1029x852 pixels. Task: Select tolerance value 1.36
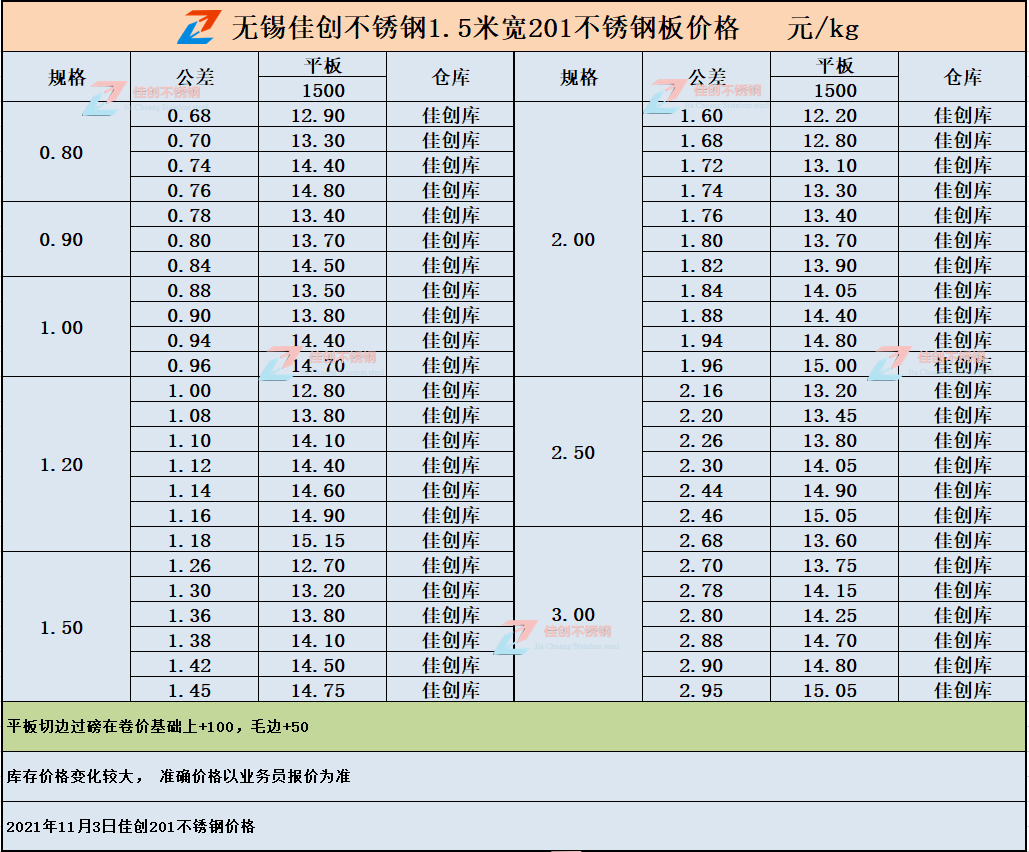(189, 616)
